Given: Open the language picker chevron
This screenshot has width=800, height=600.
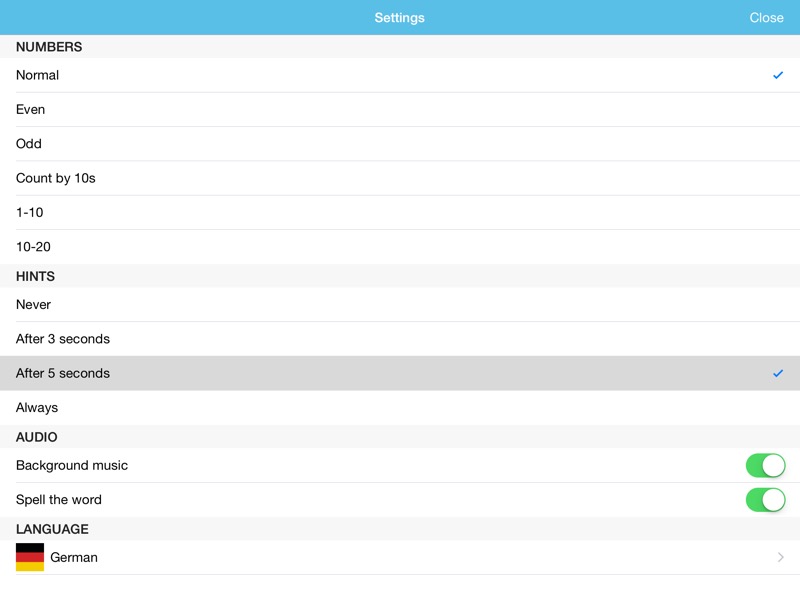Looking at the screenshot, I should 780,557.
